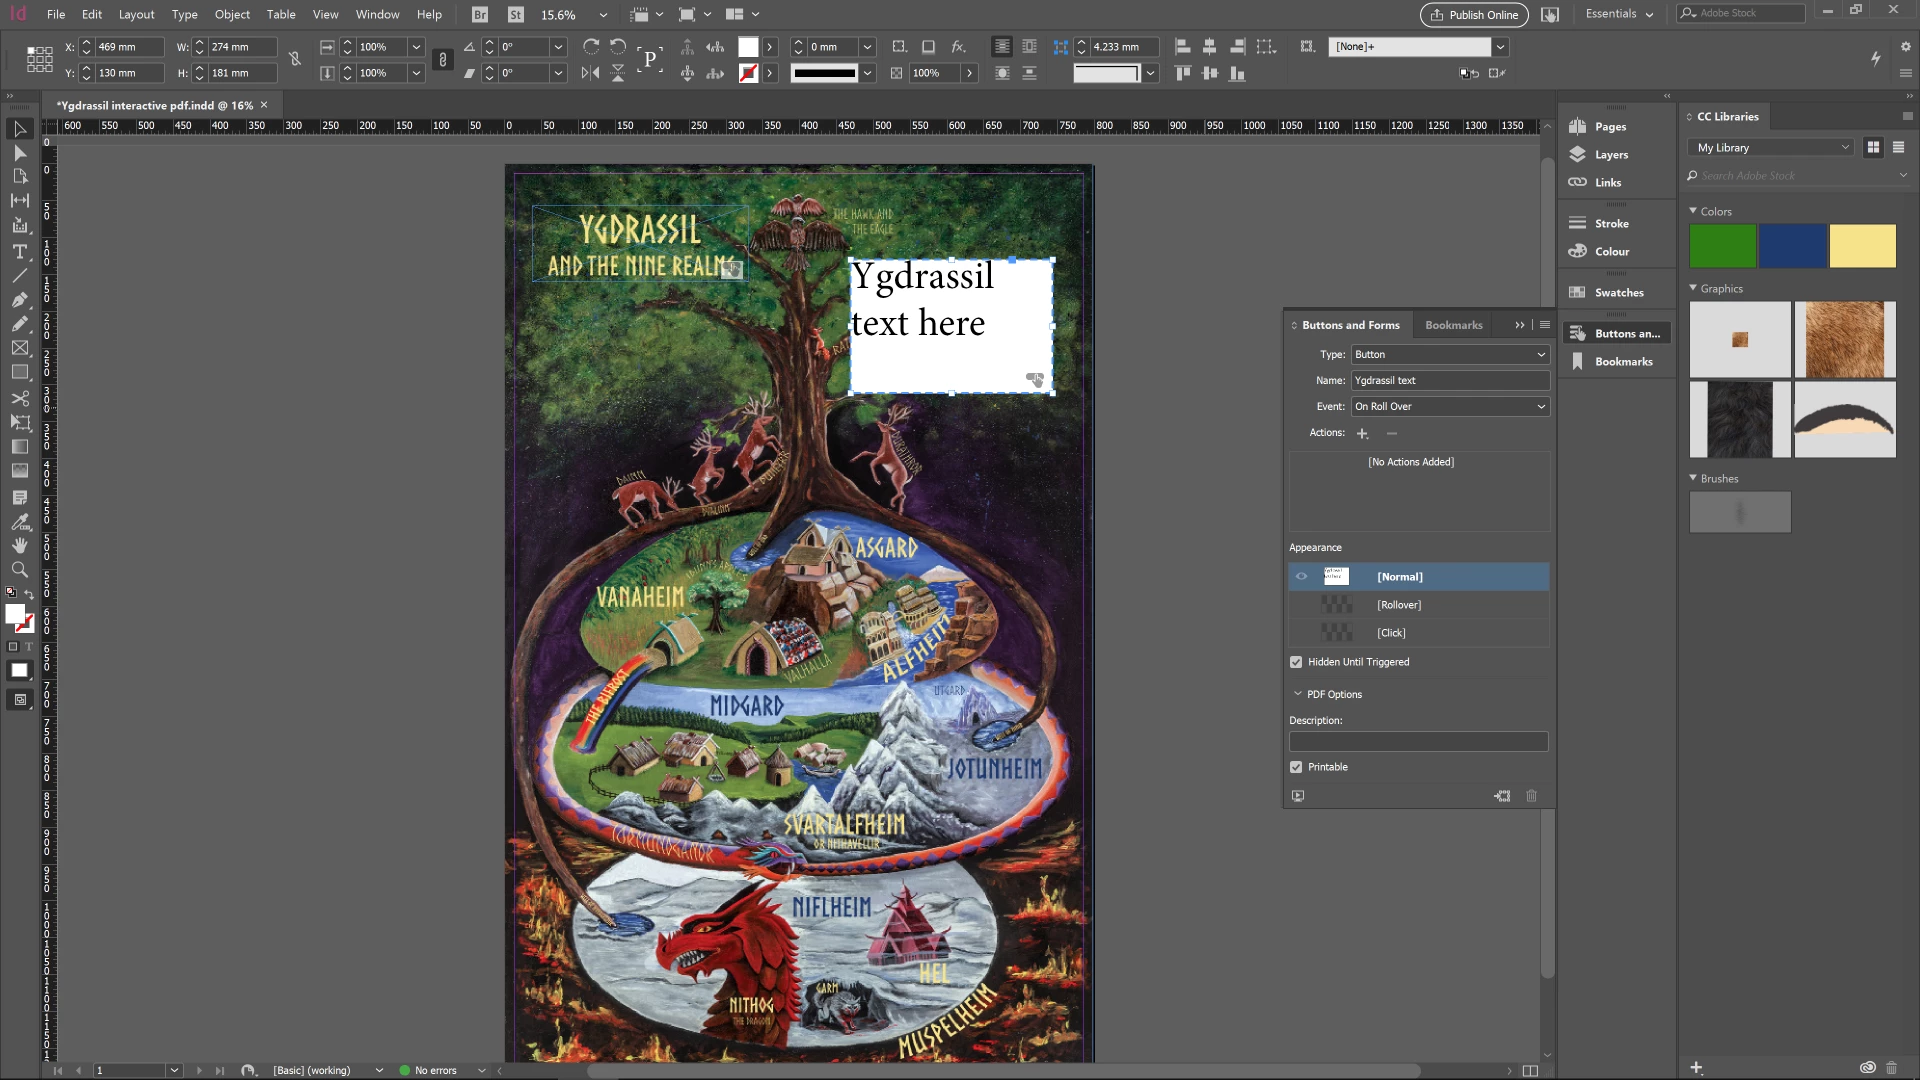1920x1080 pixels.
Task: Open the Swatches panel
Action: (x=1618, y=293)
